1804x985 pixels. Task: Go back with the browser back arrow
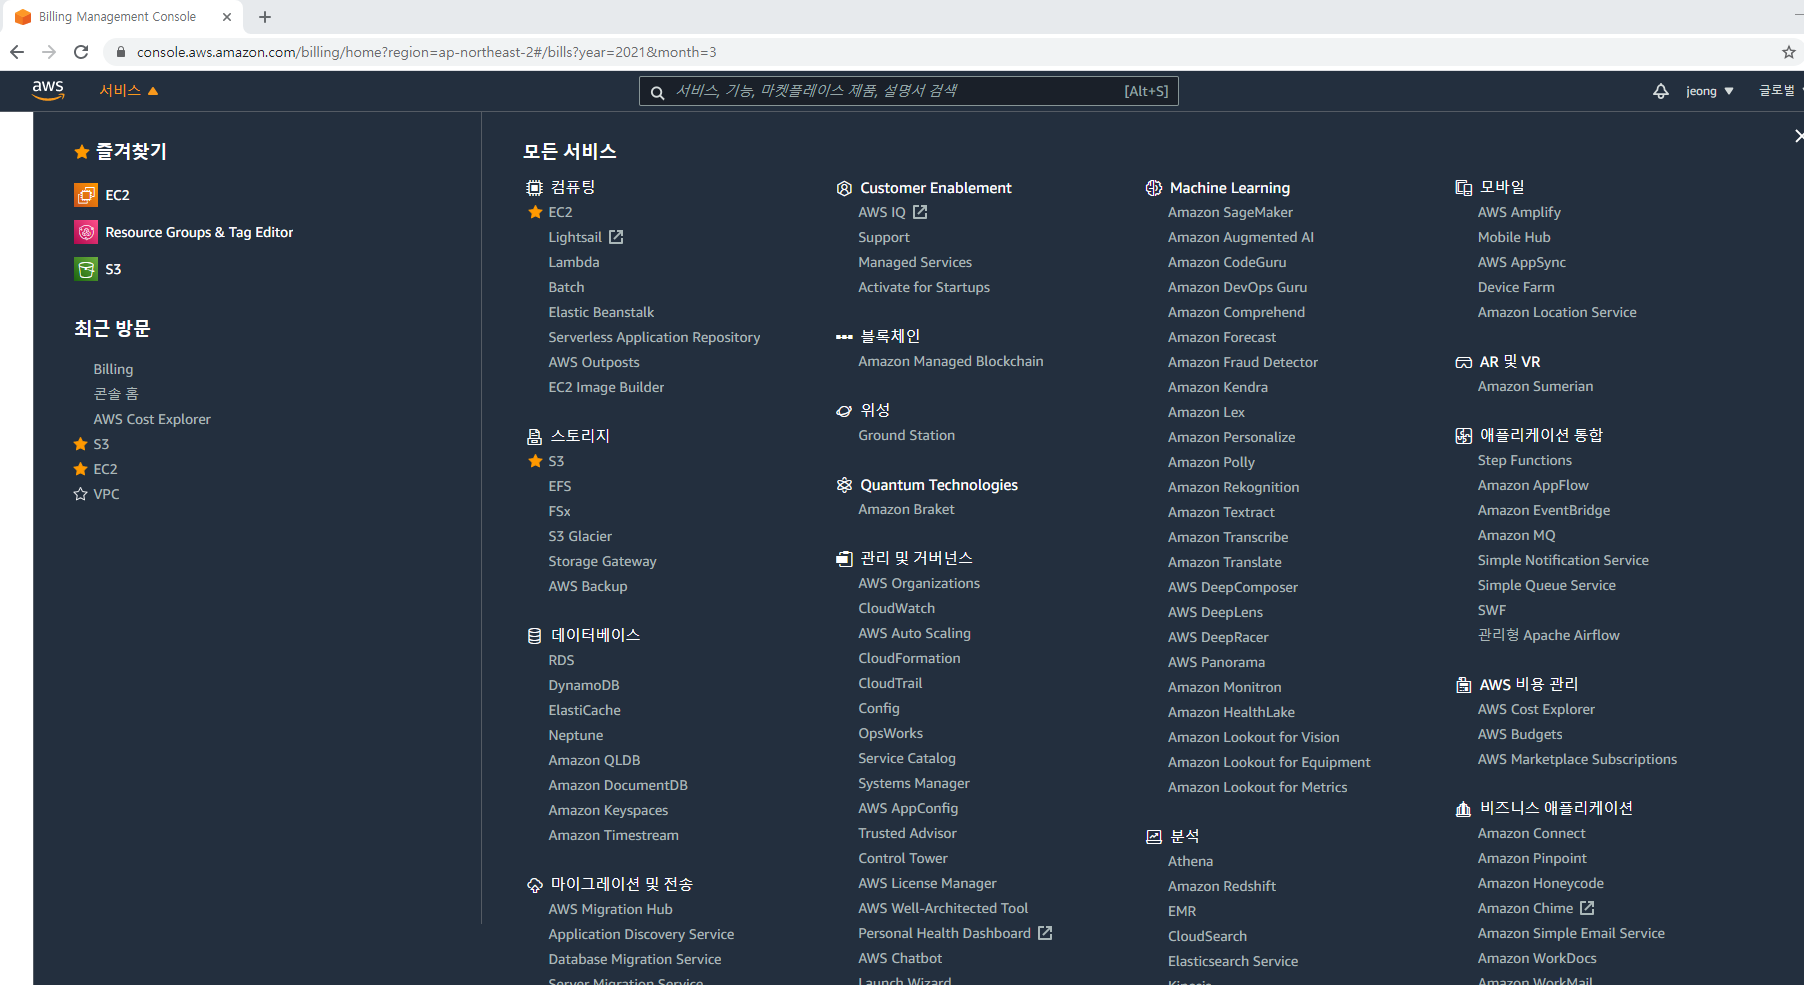click(17, 52)
